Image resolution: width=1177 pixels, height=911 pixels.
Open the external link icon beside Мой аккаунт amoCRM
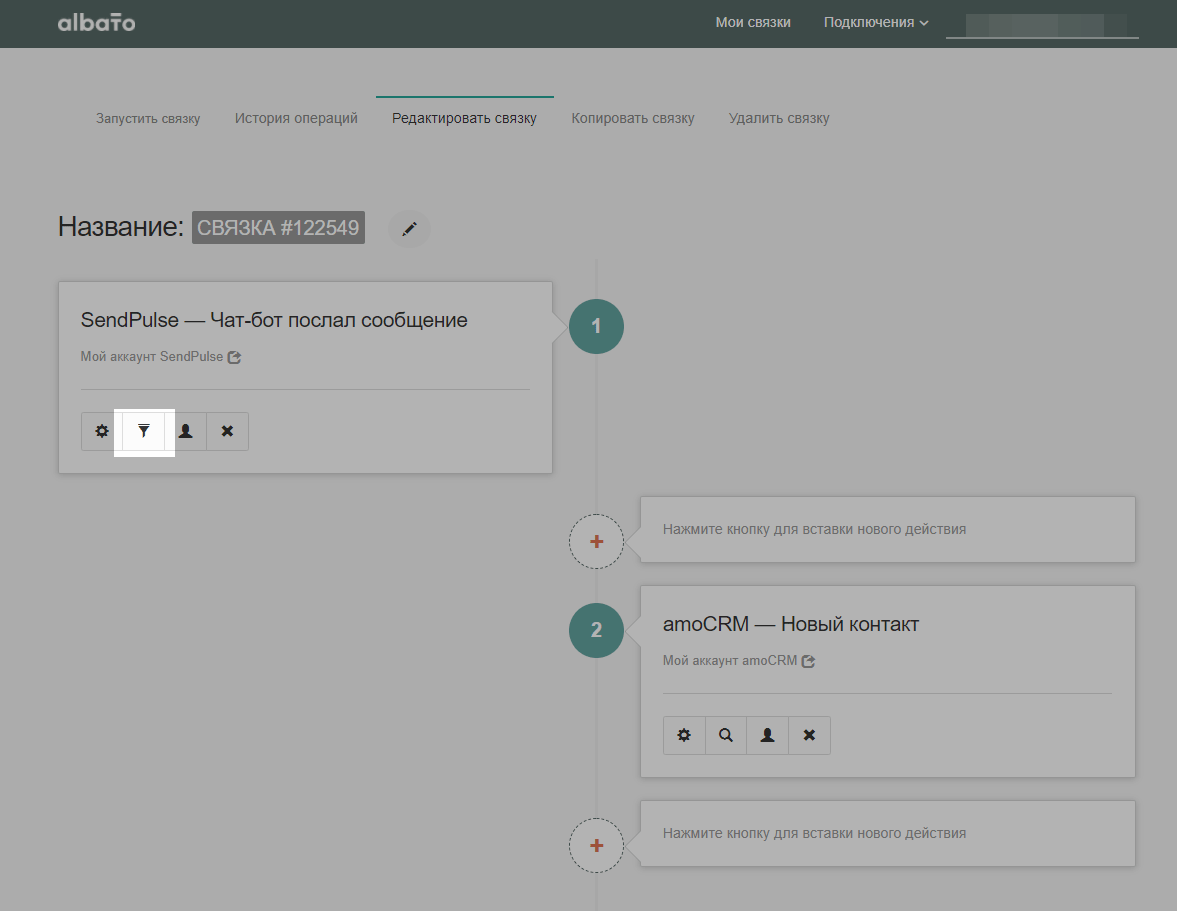808,661
